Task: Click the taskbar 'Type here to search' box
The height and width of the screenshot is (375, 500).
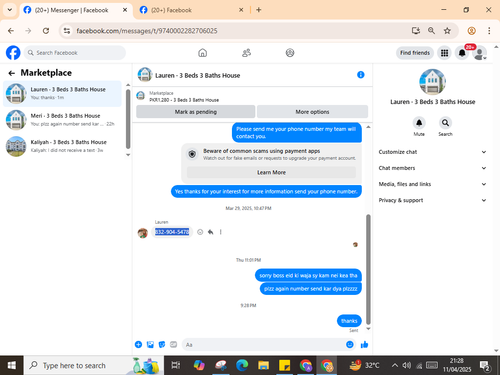Action: (94, 365)
